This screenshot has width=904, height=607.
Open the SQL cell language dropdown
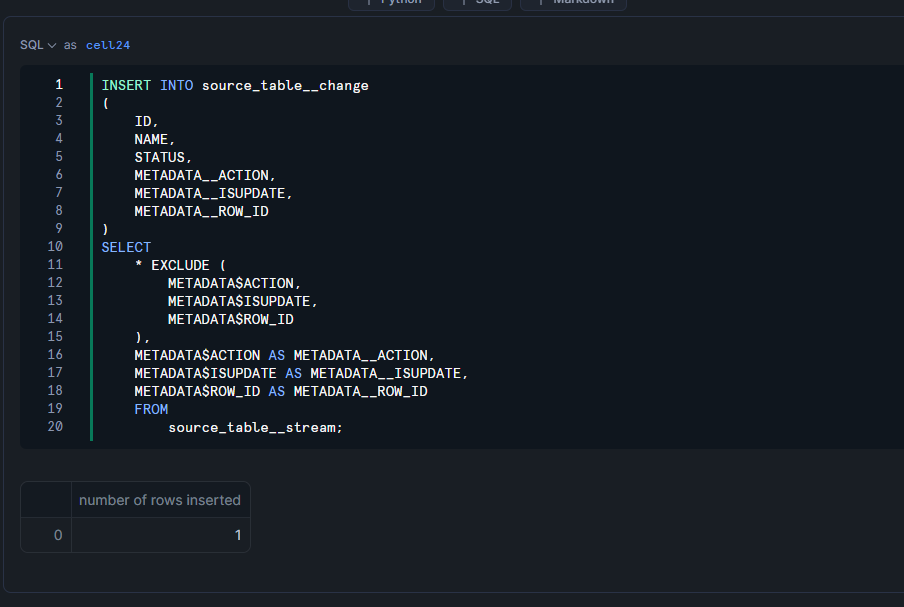pos(38,45)
